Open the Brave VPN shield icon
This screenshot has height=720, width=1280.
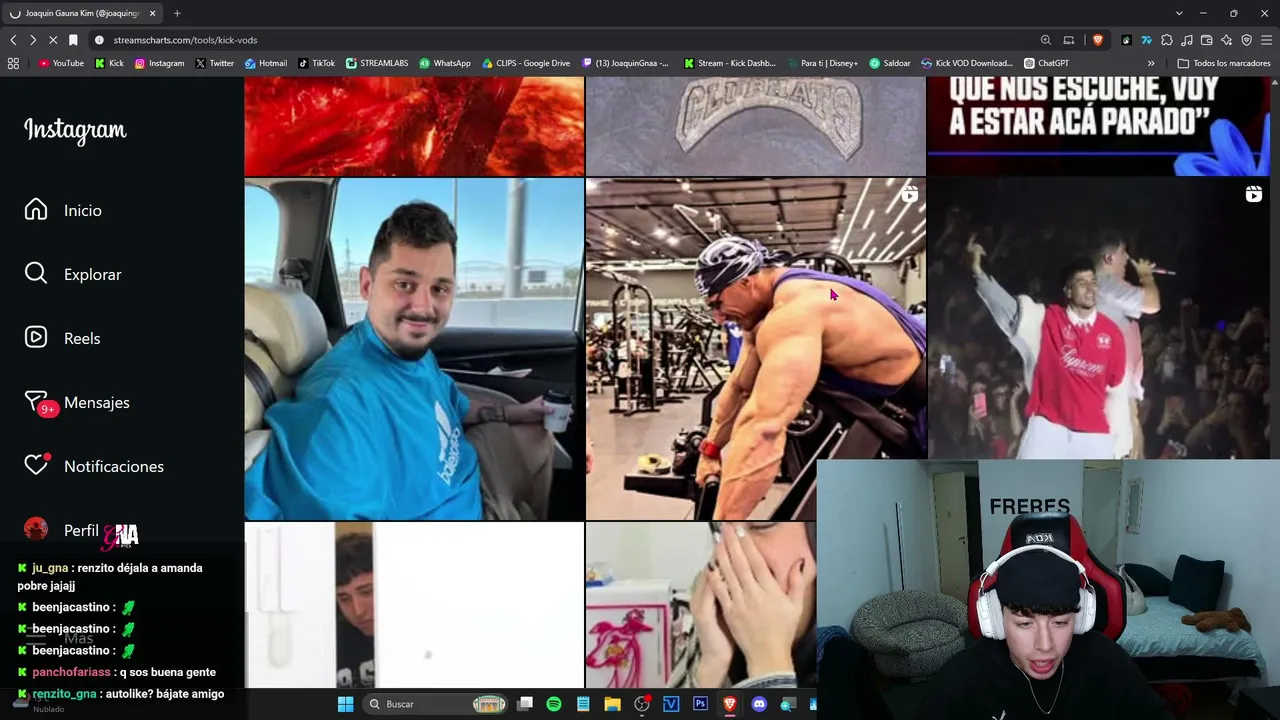(x=1246, y=40)
